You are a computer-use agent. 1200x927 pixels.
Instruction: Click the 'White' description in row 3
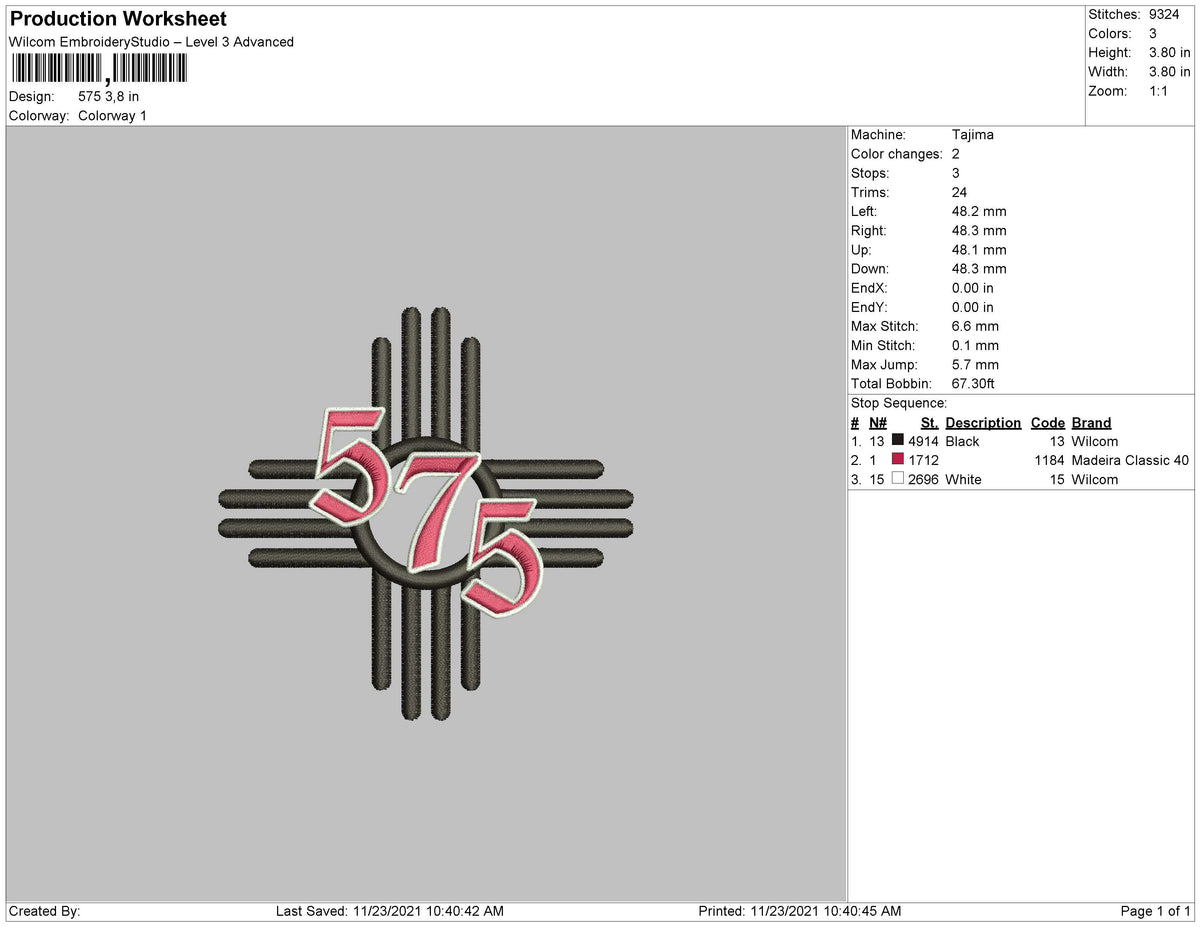pos(963,479)
